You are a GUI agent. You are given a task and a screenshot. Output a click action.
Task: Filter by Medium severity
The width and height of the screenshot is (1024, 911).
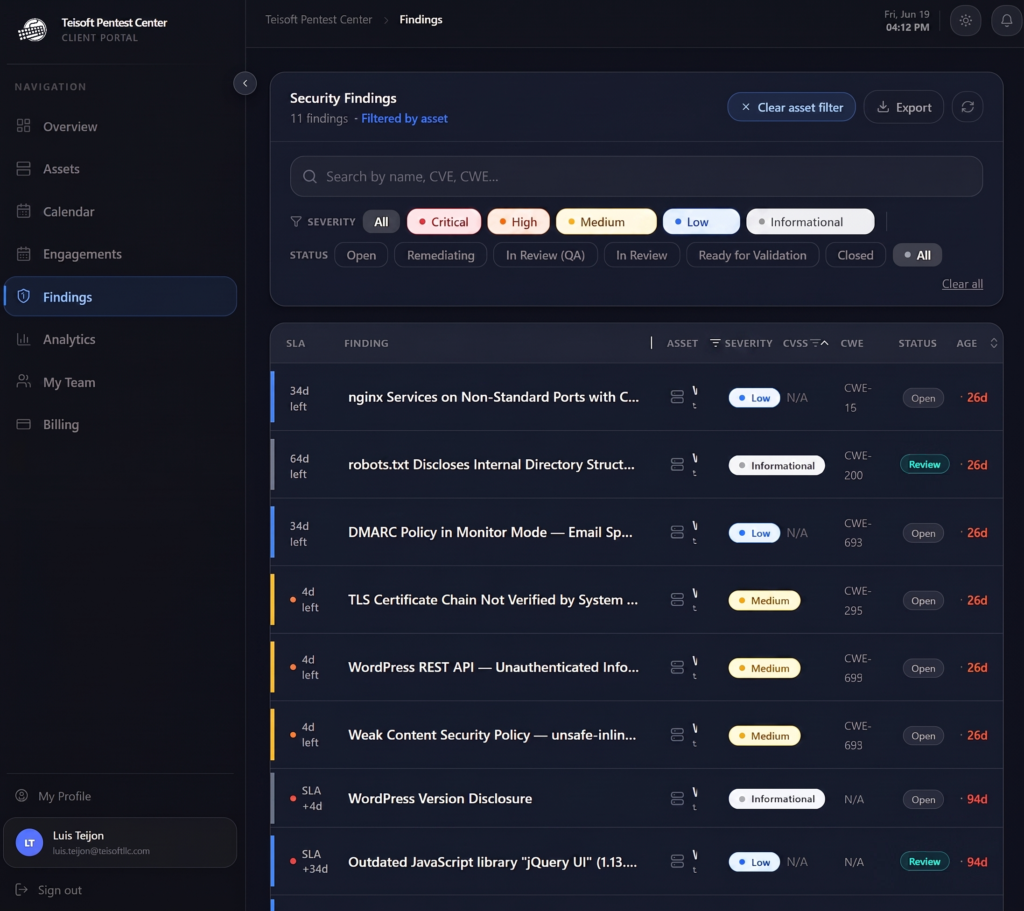606,222
